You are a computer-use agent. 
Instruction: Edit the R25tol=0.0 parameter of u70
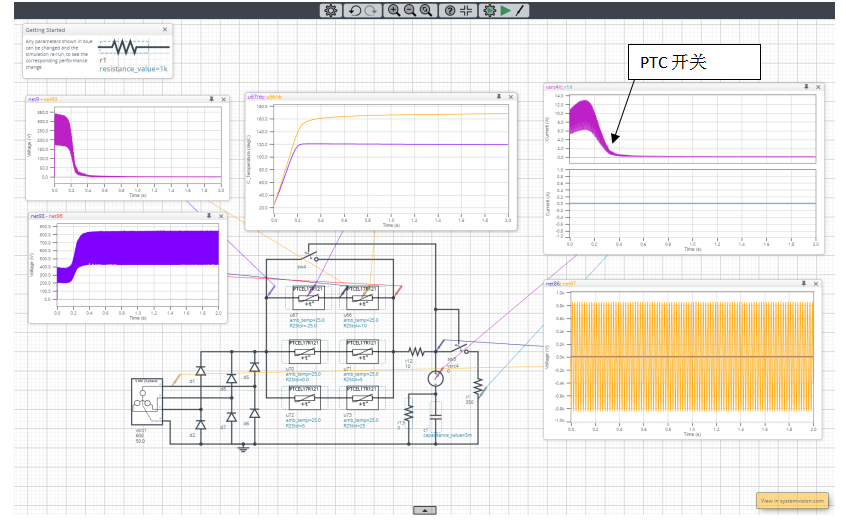click(297, 380)
